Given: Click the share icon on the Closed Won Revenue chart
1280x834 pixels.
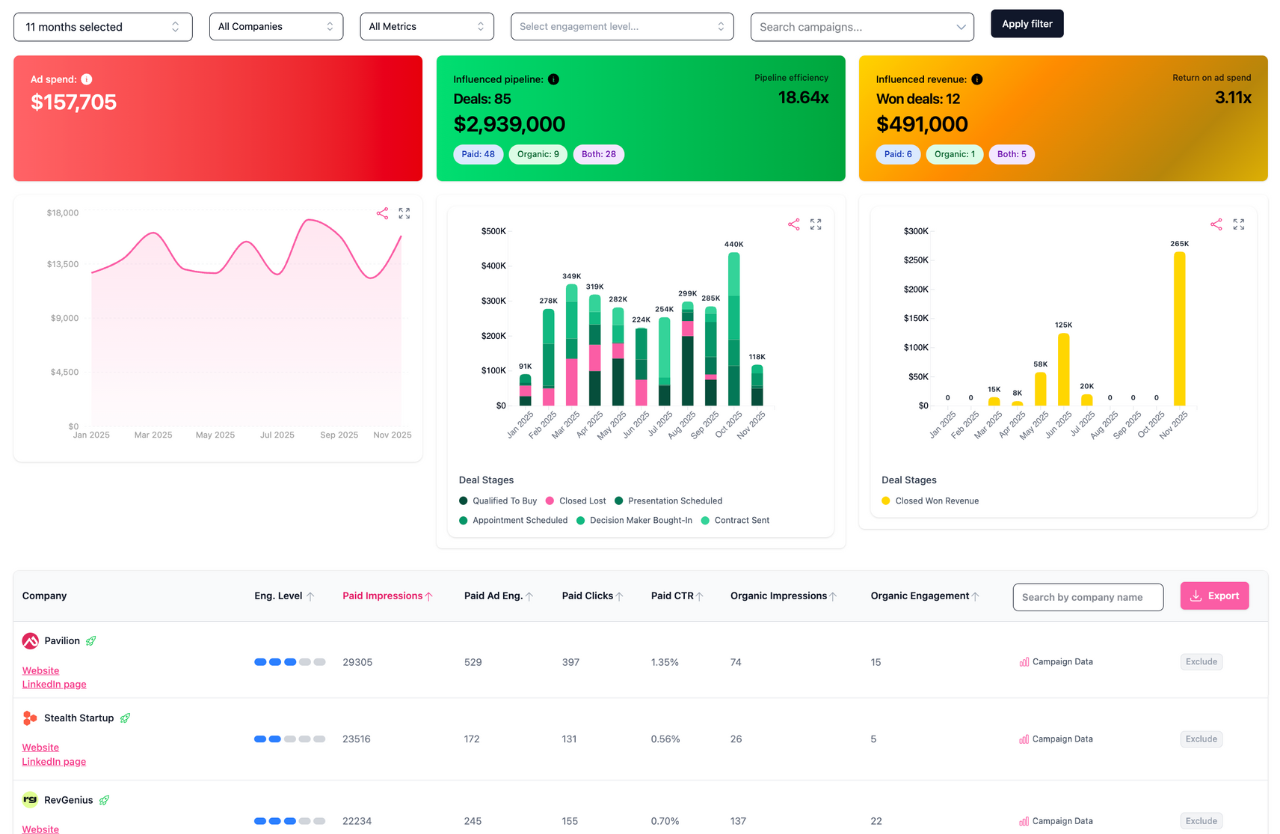Looking at the screenshot, I should [x=1216, y=224].
